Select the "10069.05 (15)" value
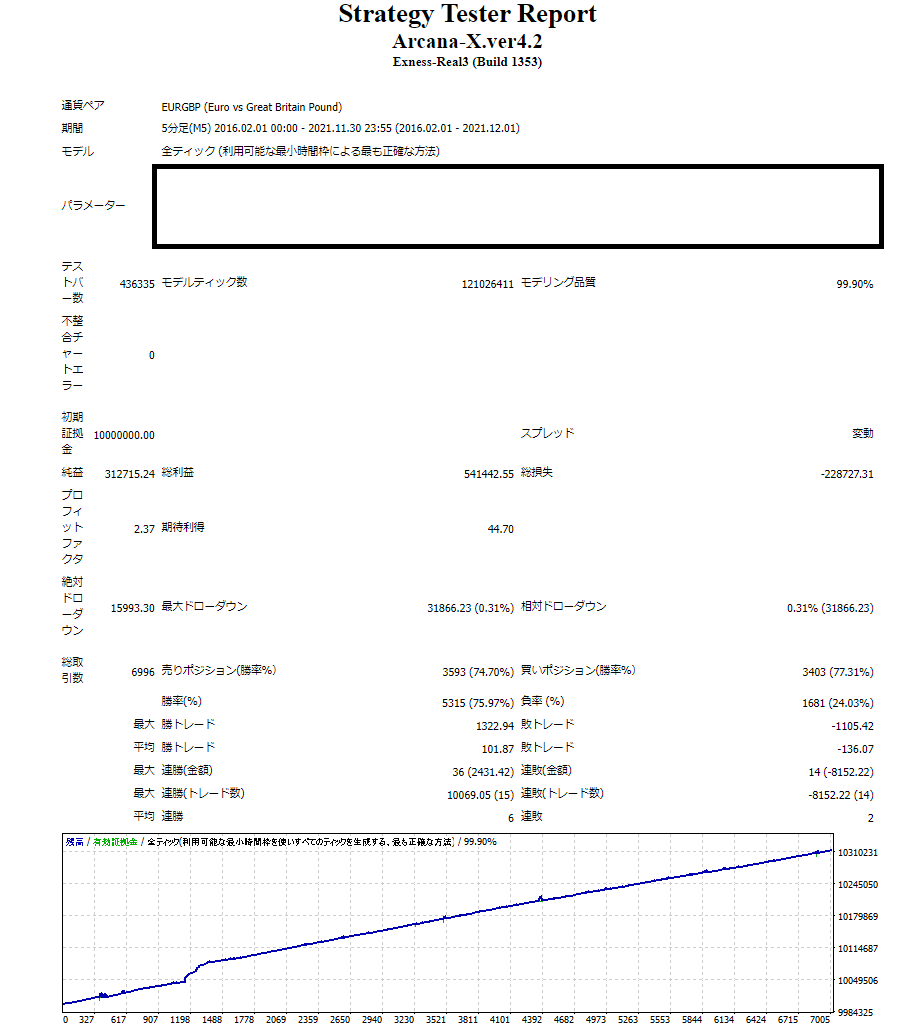The image size is (917, 1030). [x=480, y=795]
